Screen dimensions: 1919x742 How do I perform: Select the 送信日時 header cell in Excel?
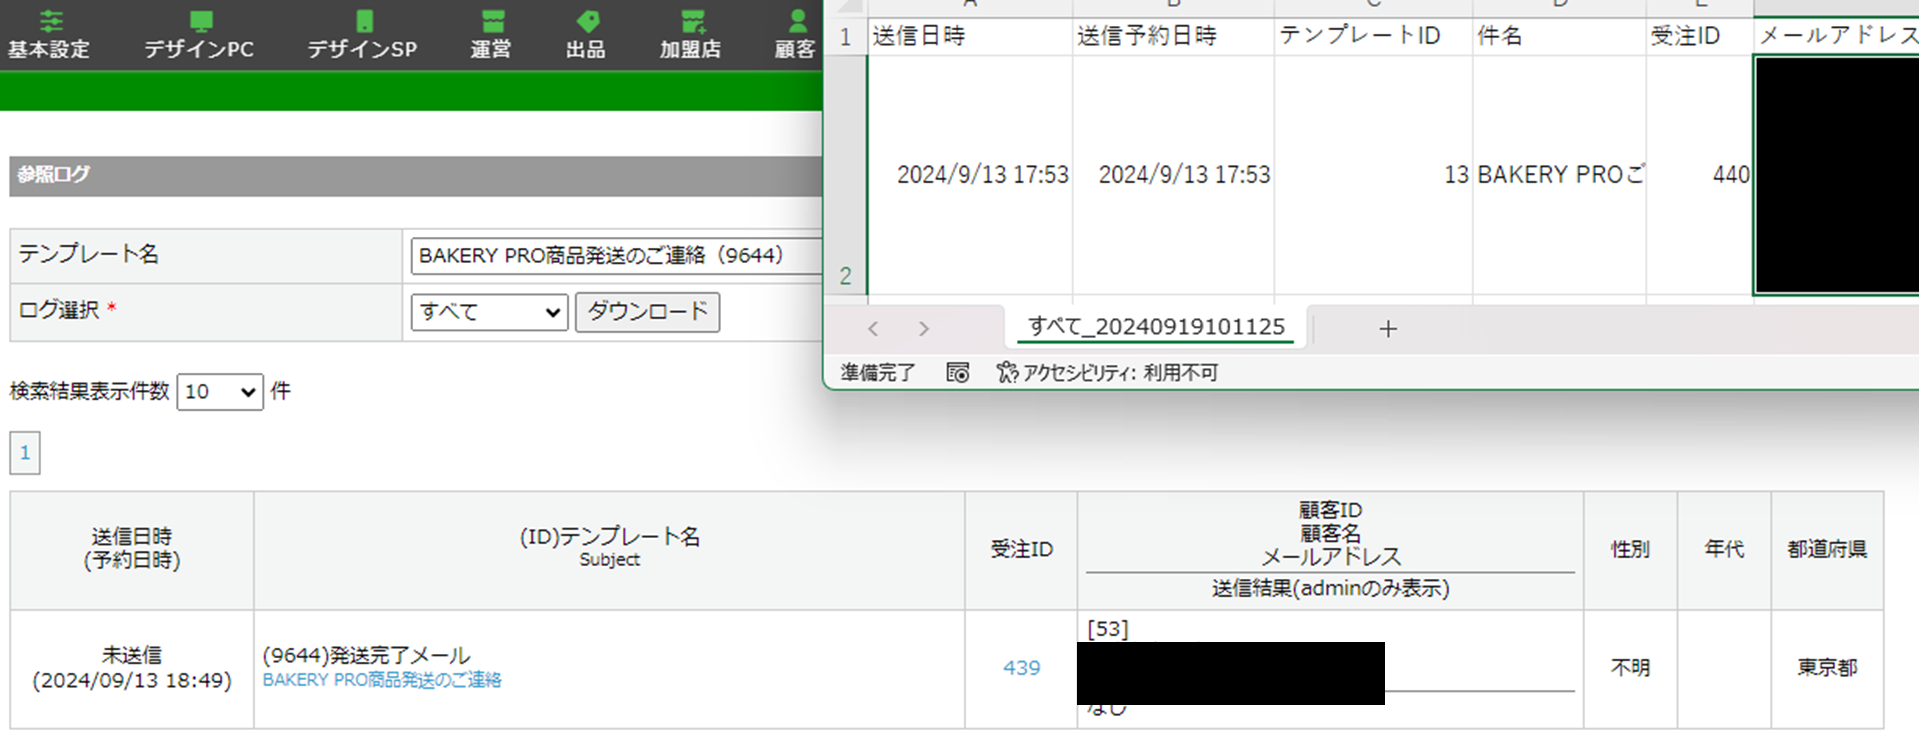coord(970,37)
